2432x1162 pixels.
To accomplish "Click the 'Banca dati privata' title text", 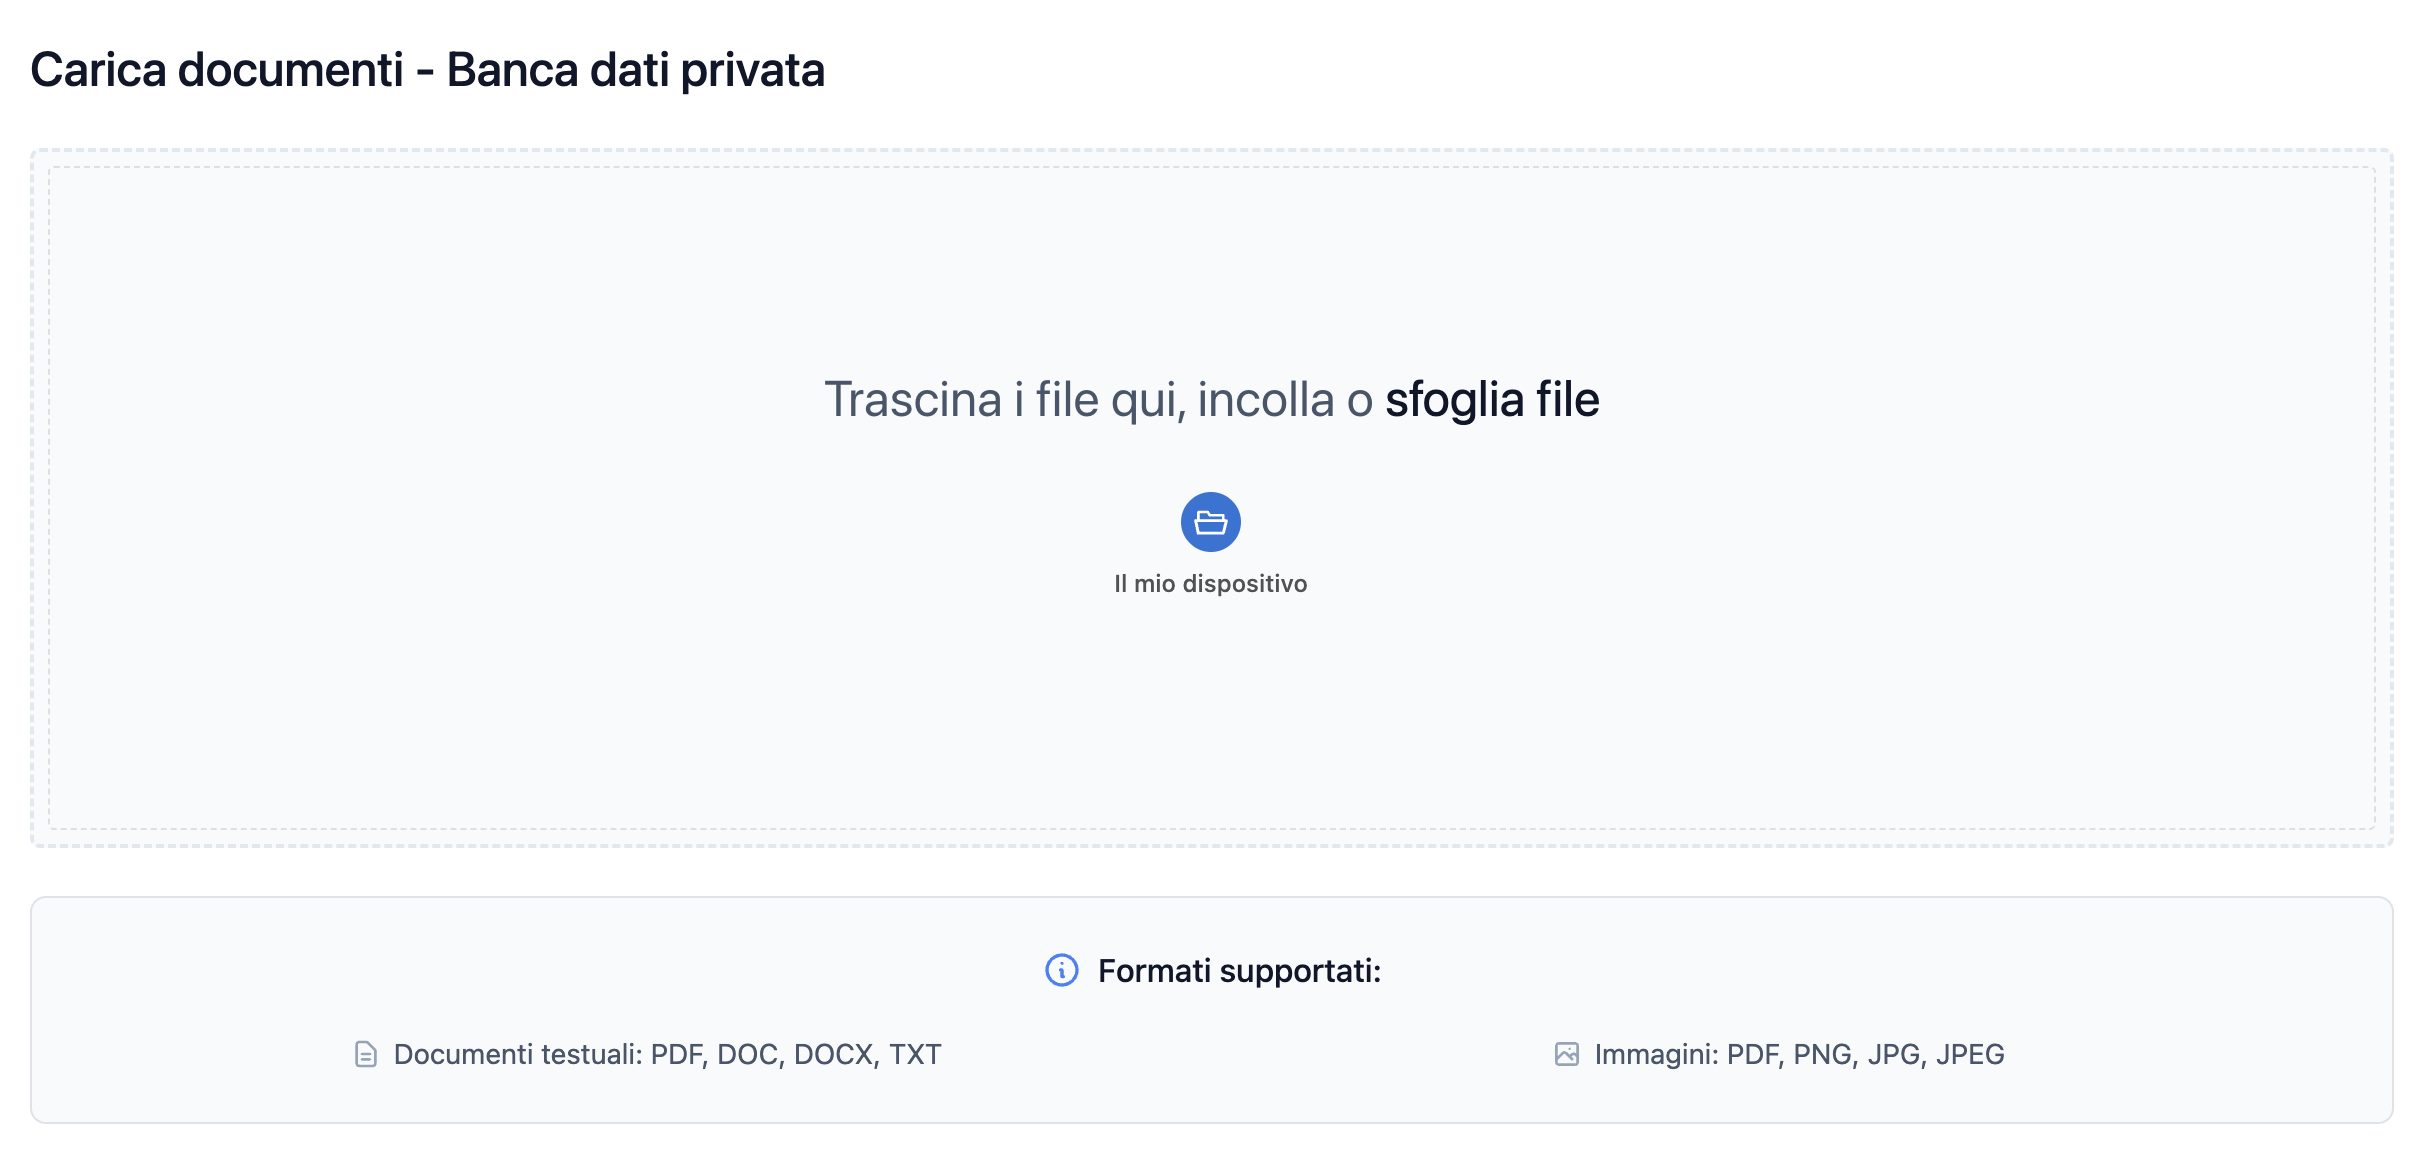I will tap(635, 70).
